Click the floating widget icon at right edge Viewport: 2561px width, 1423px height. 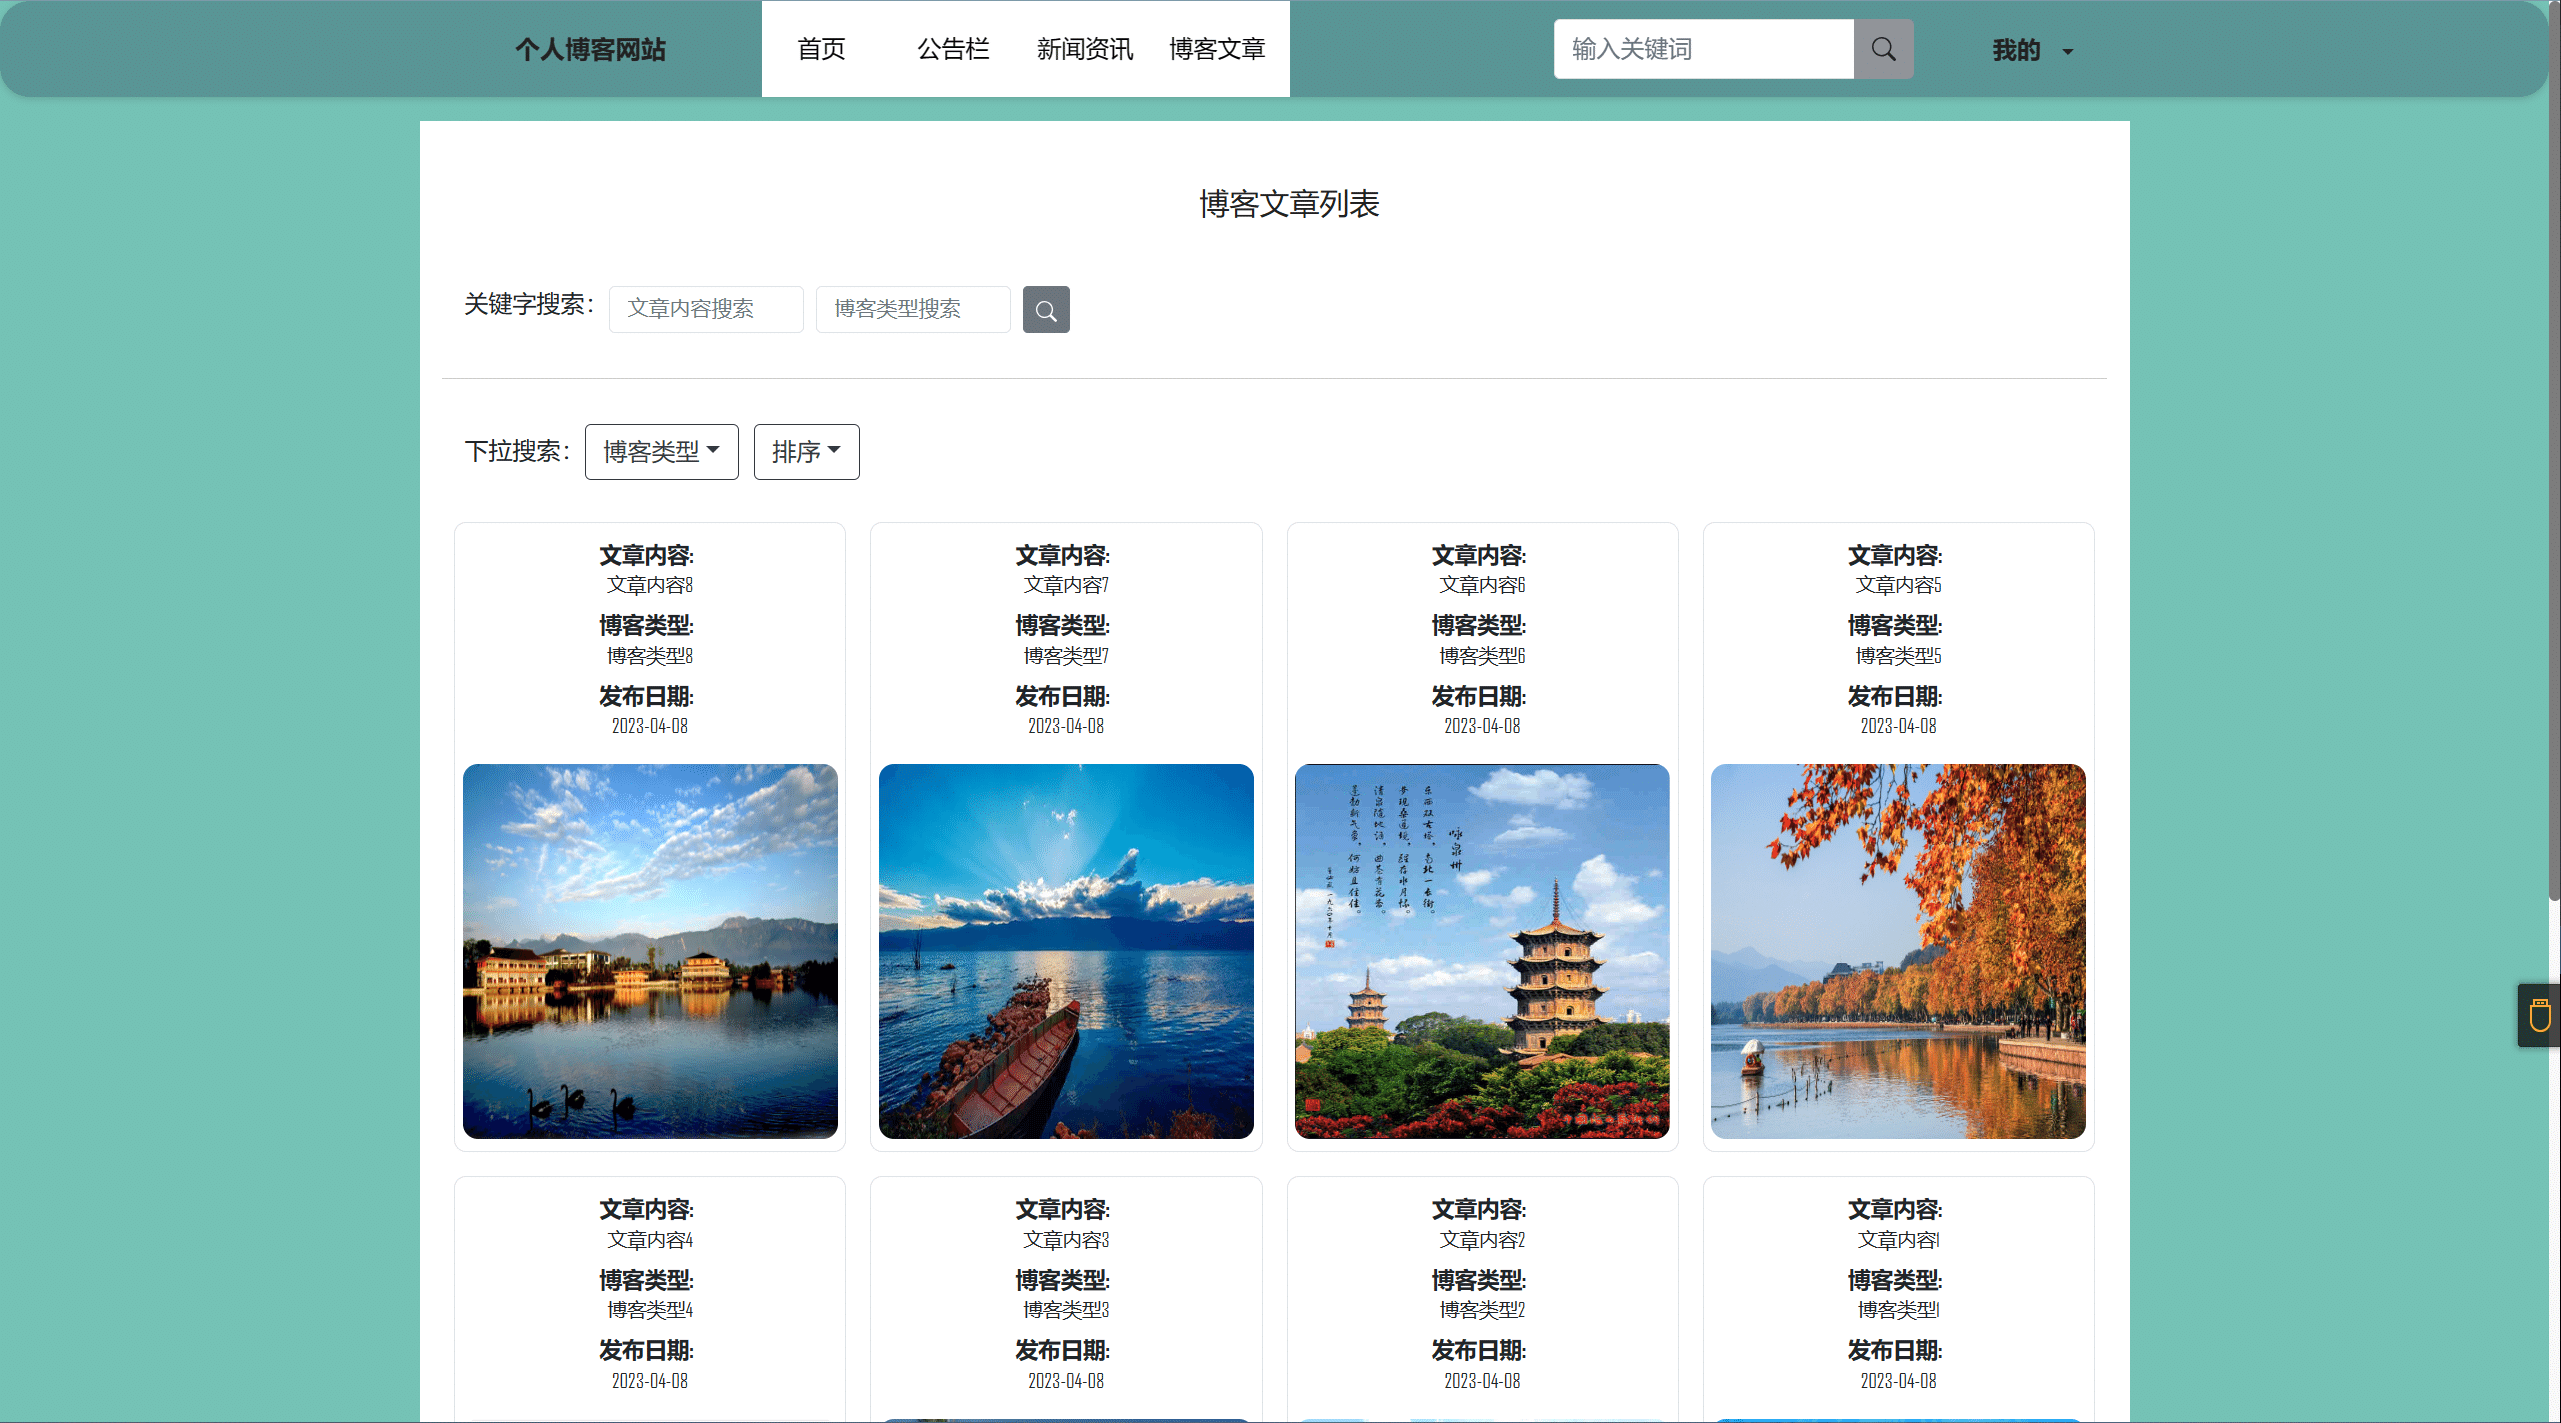tap(2539, 1015)
